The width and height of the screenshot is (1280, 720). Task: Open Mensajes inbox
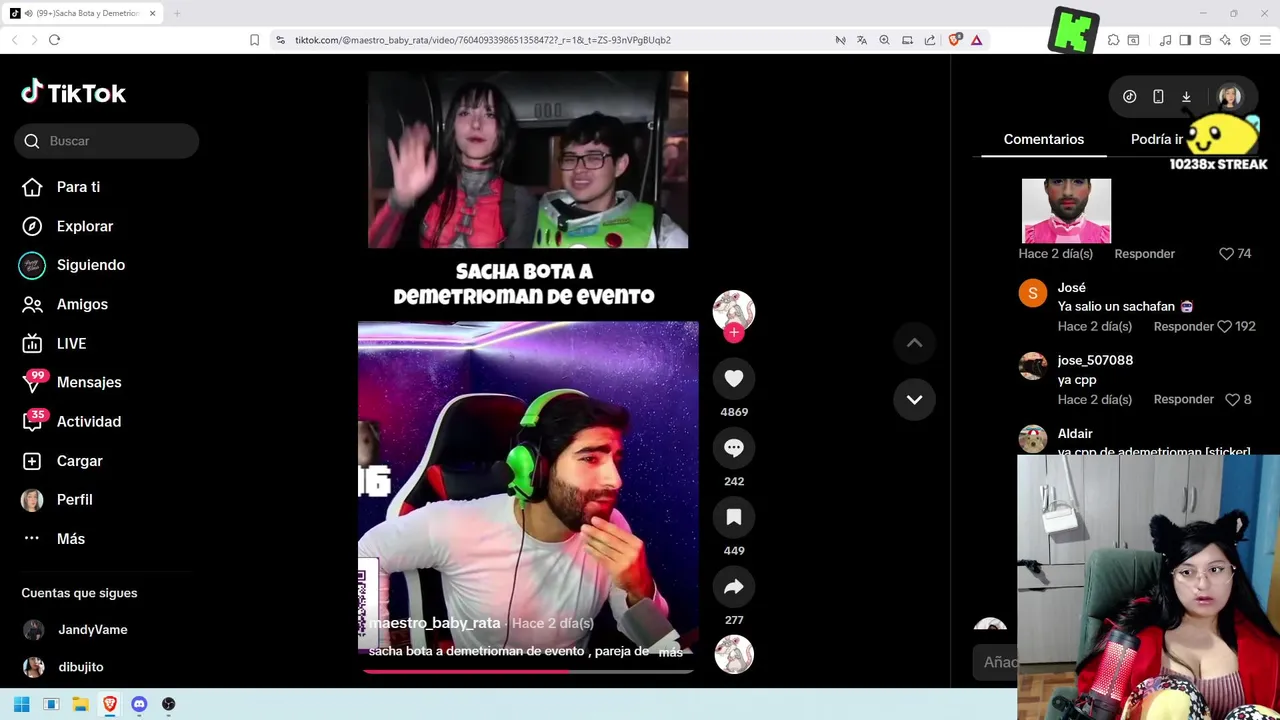[71, 382]
